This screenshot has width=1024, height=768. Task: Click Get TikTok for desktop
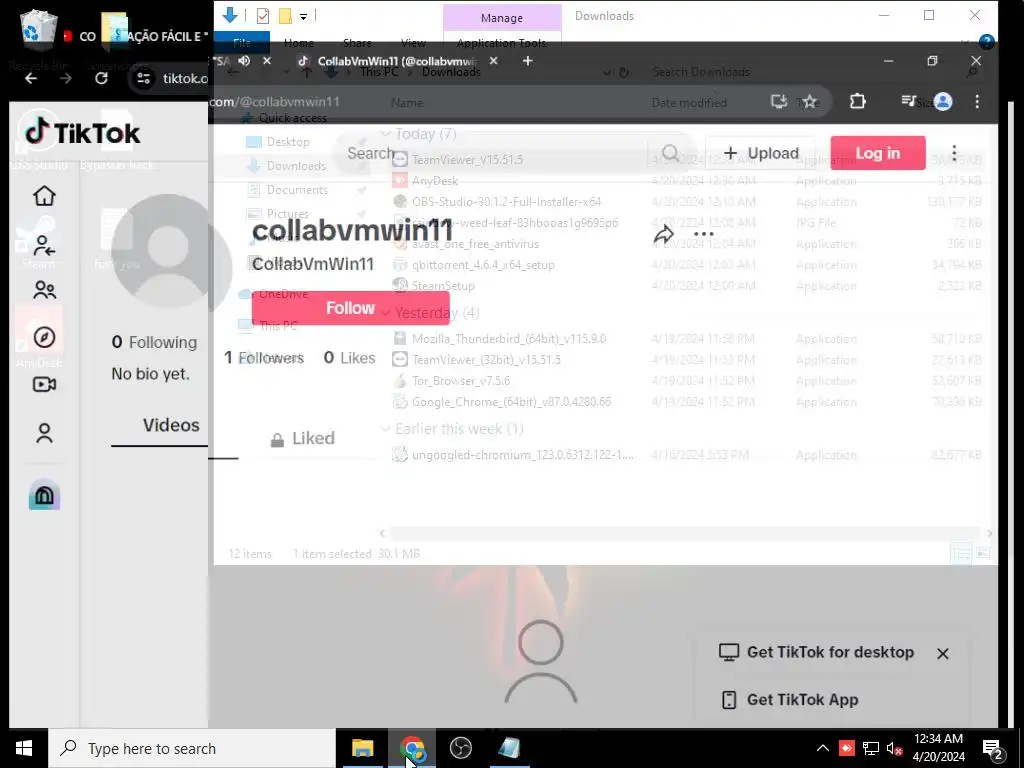(817, 652)
